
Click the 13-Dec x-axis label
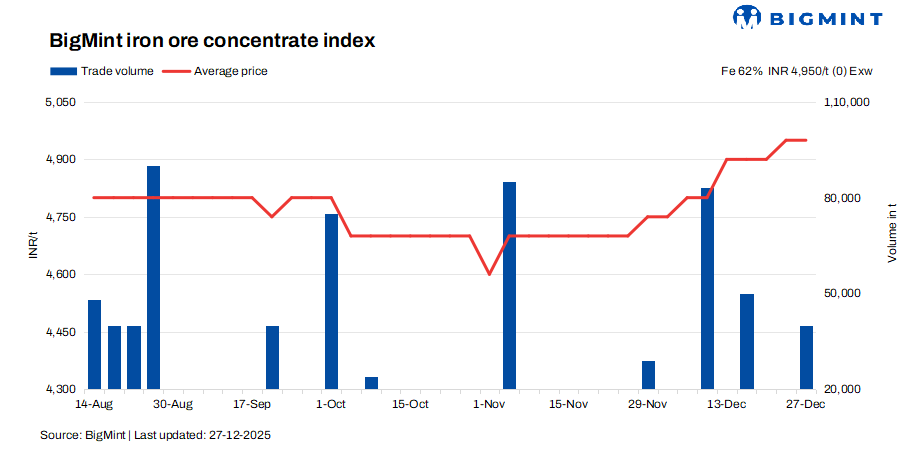coord(727,405)
